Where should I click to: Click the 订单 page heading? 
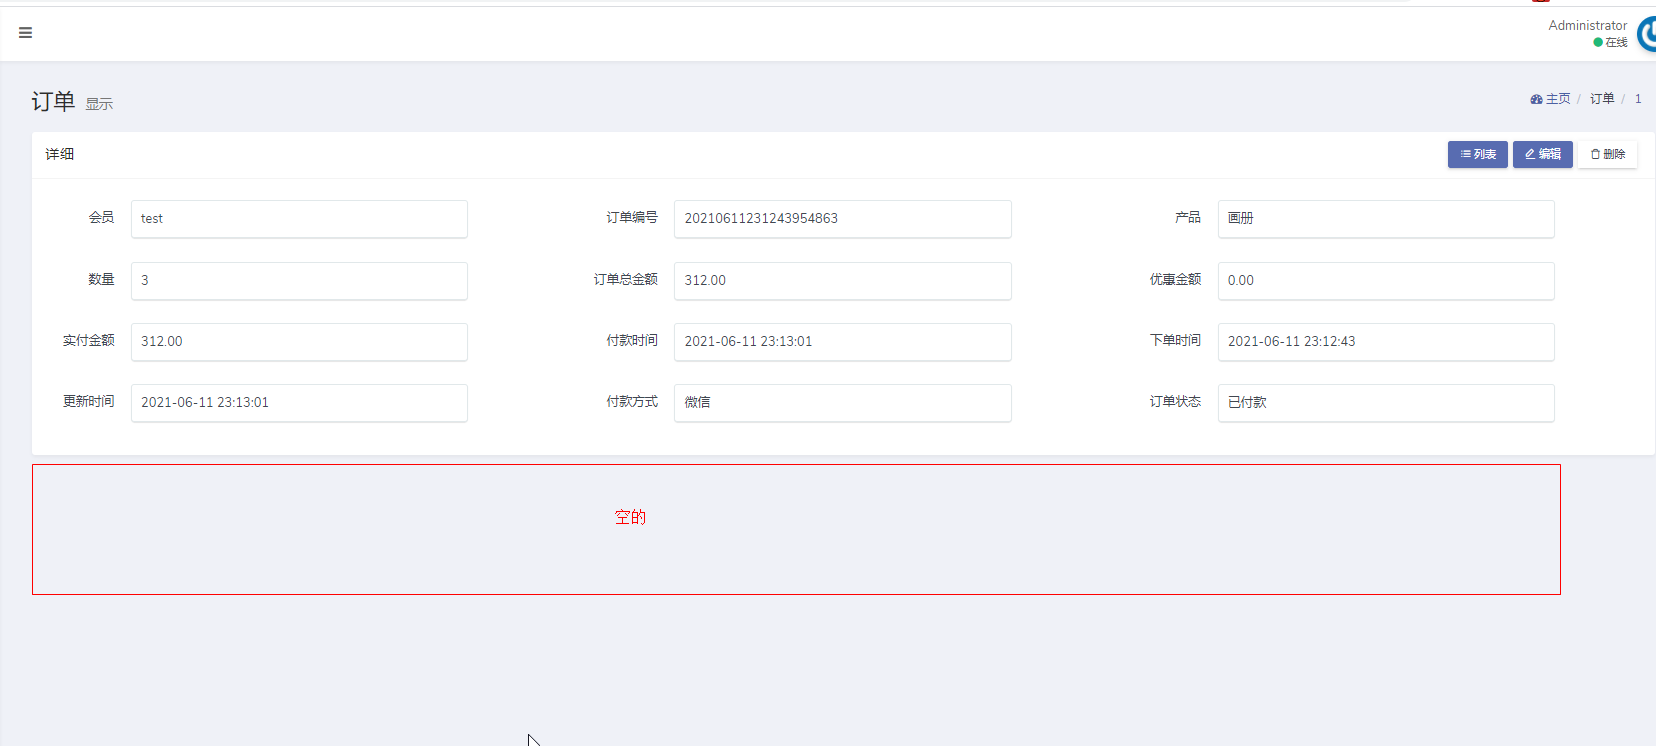[x=53, y=102]
